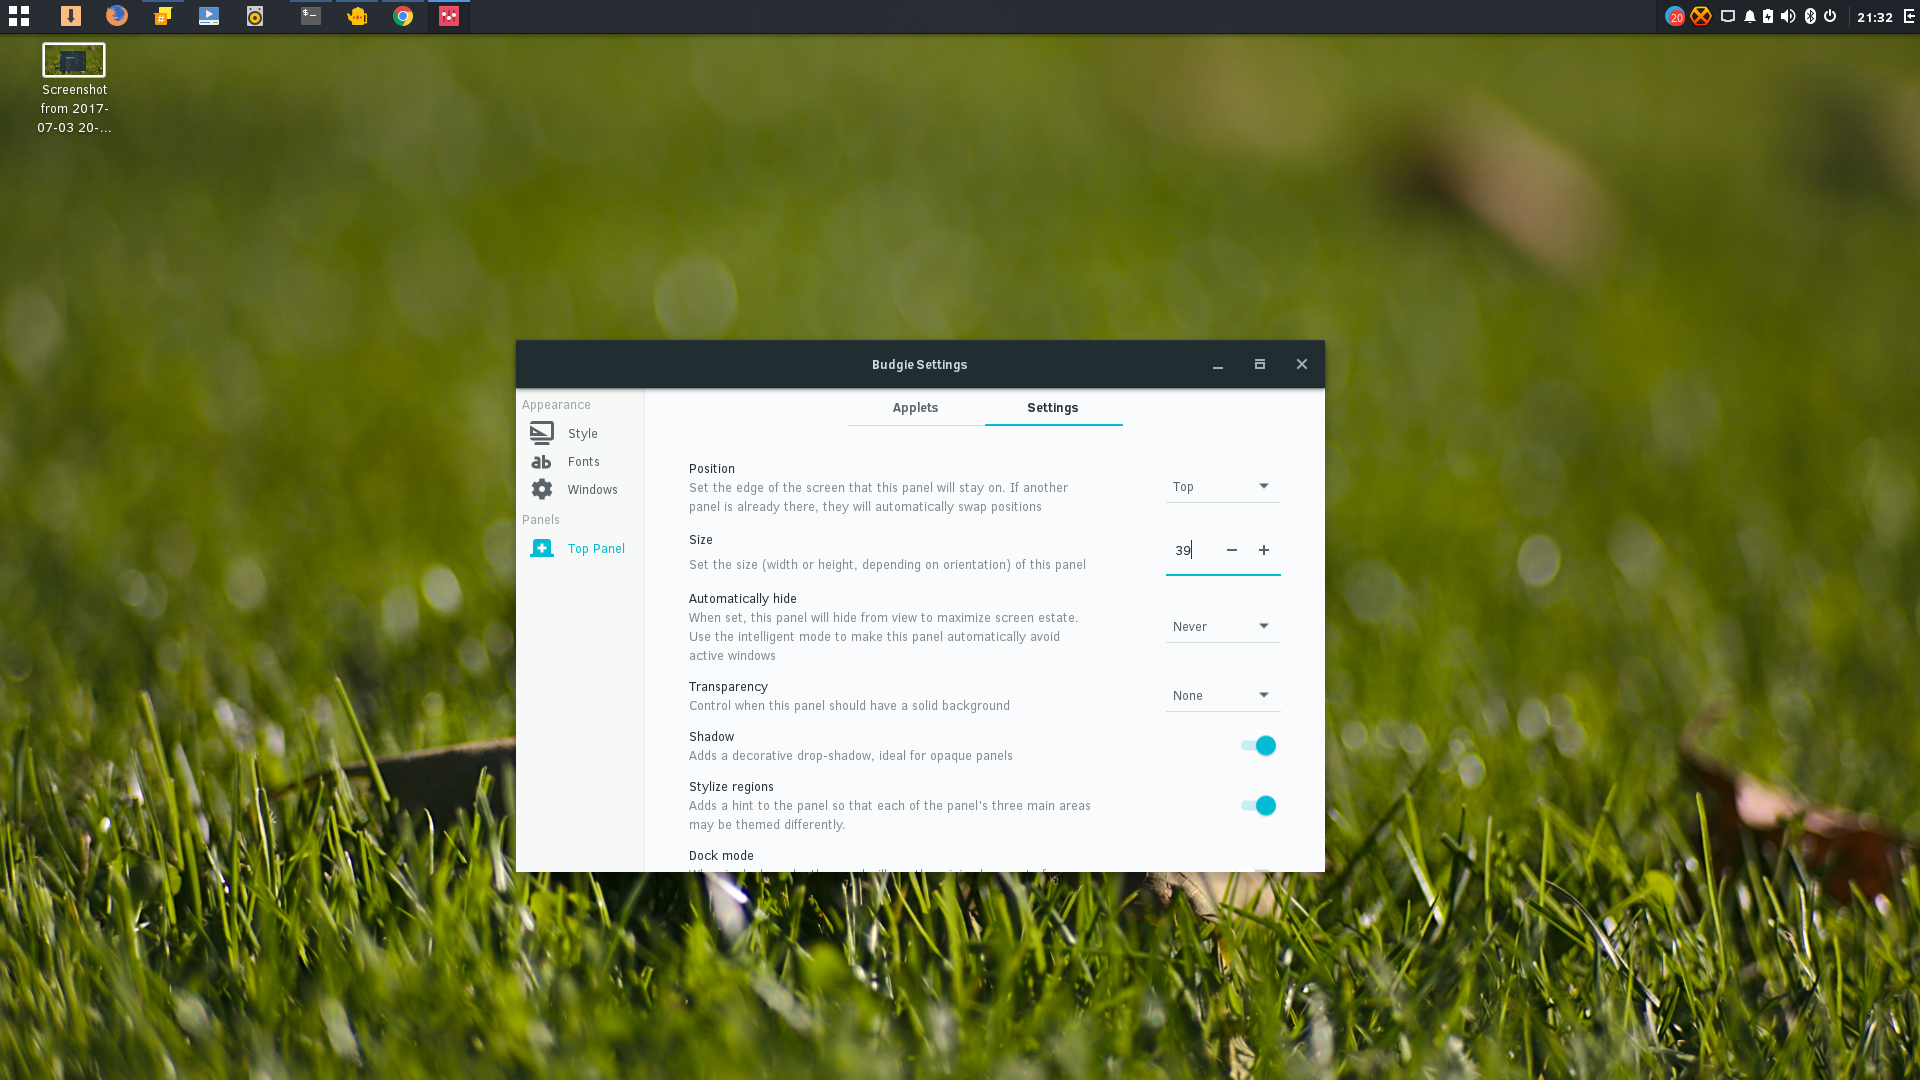Close the Budgie Settings window
This screenshot has width=1920, height=1080.
coord(1302,364)
